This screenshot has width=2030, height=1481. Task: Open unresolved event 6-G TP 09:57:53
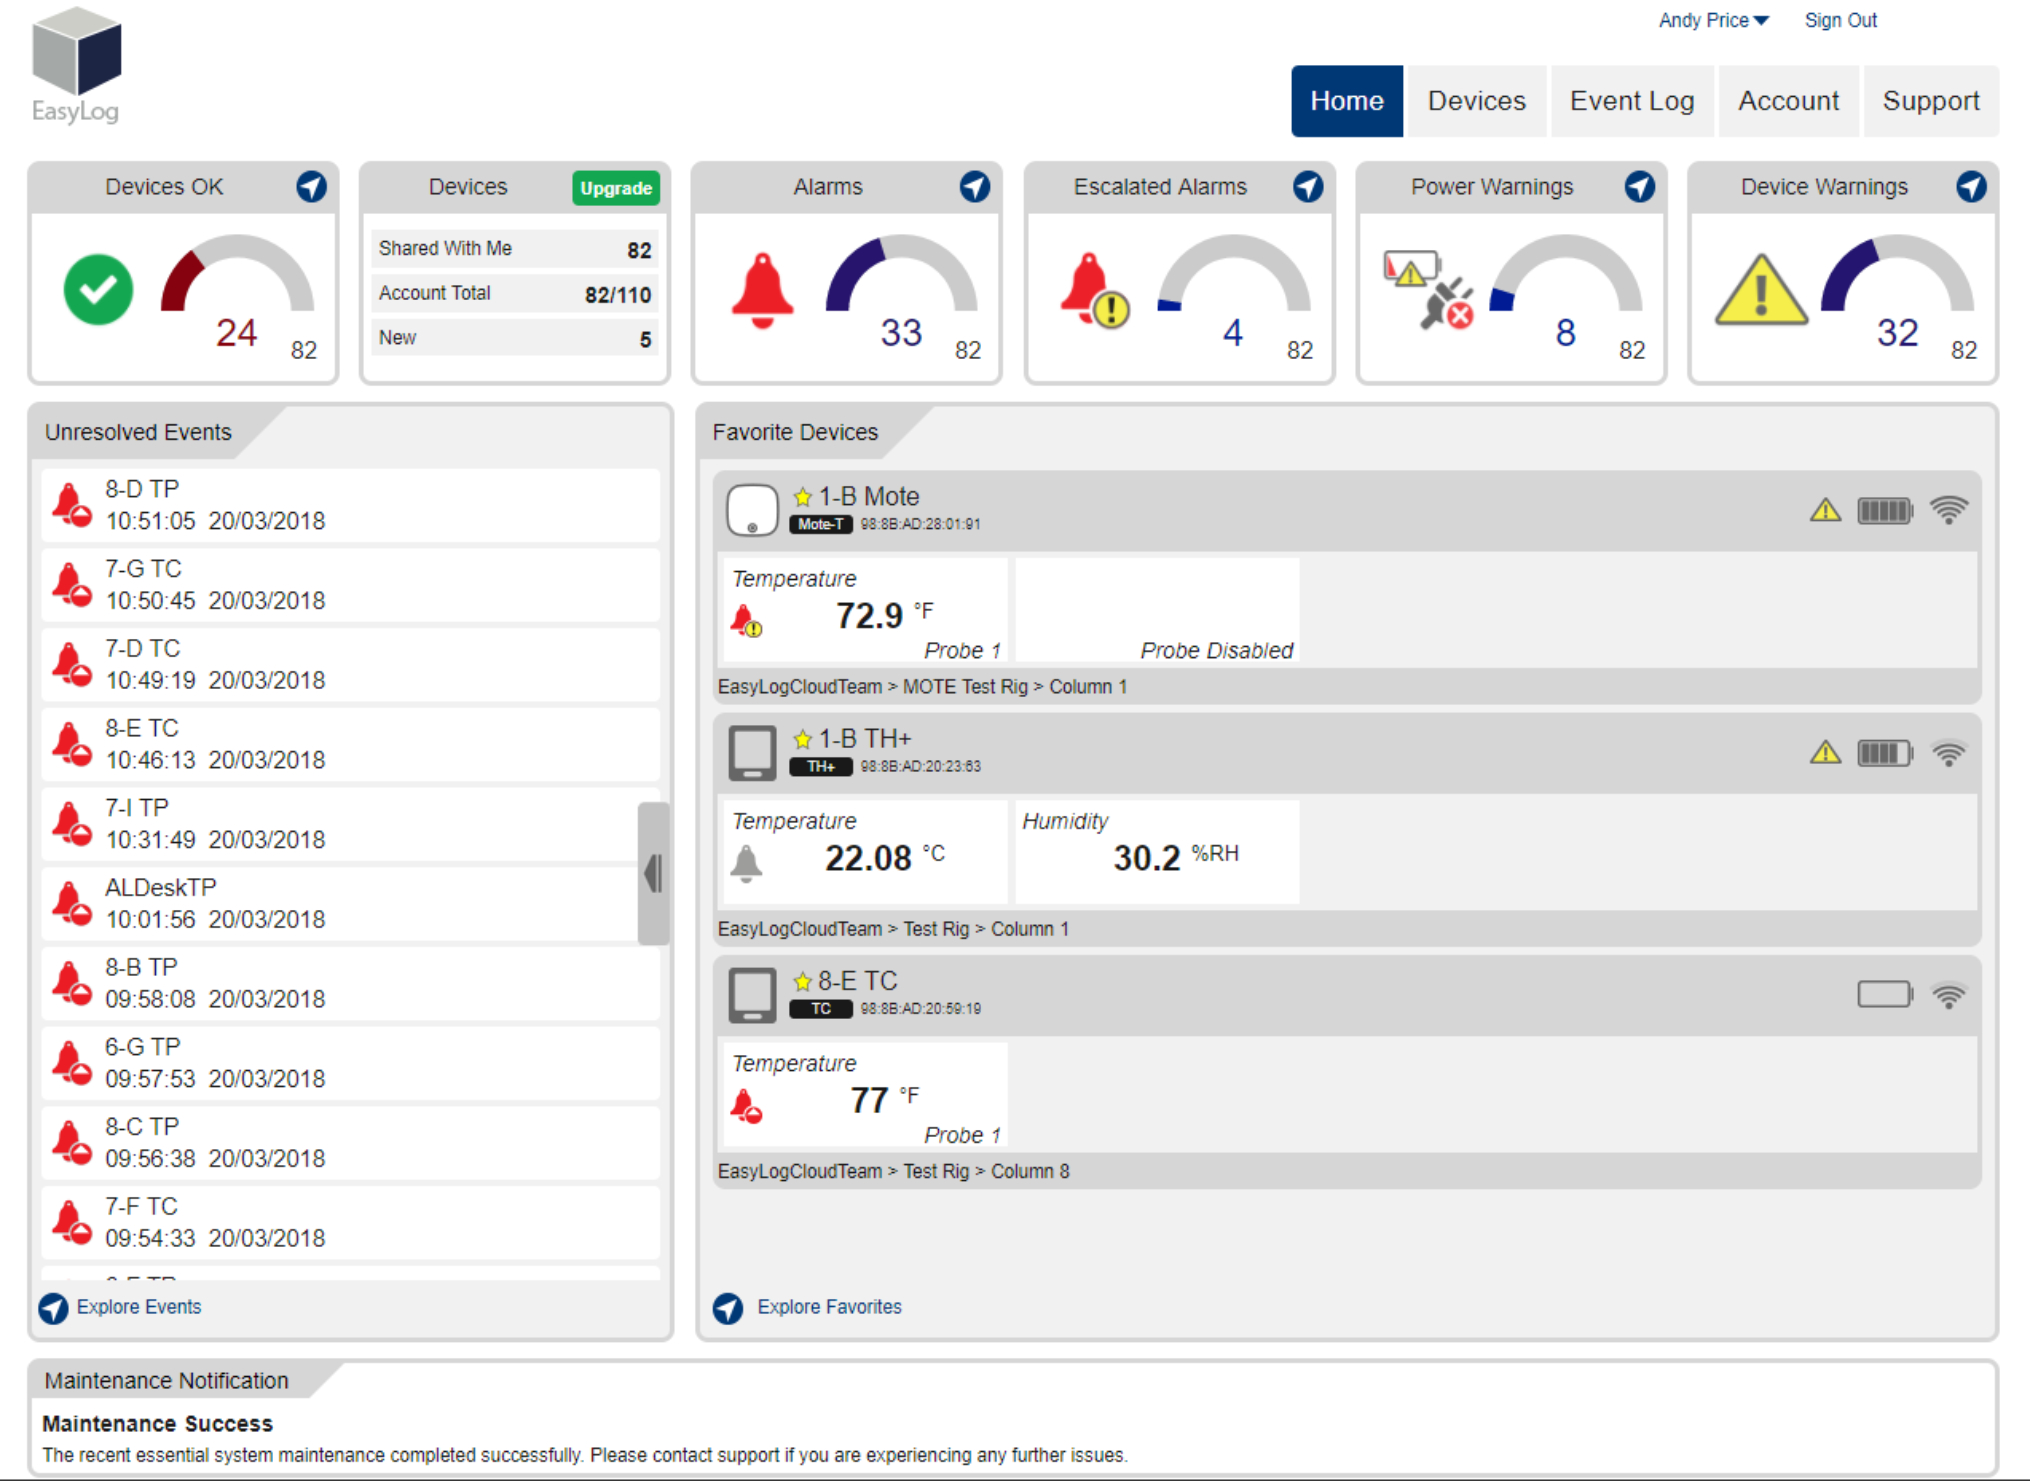351,1063
